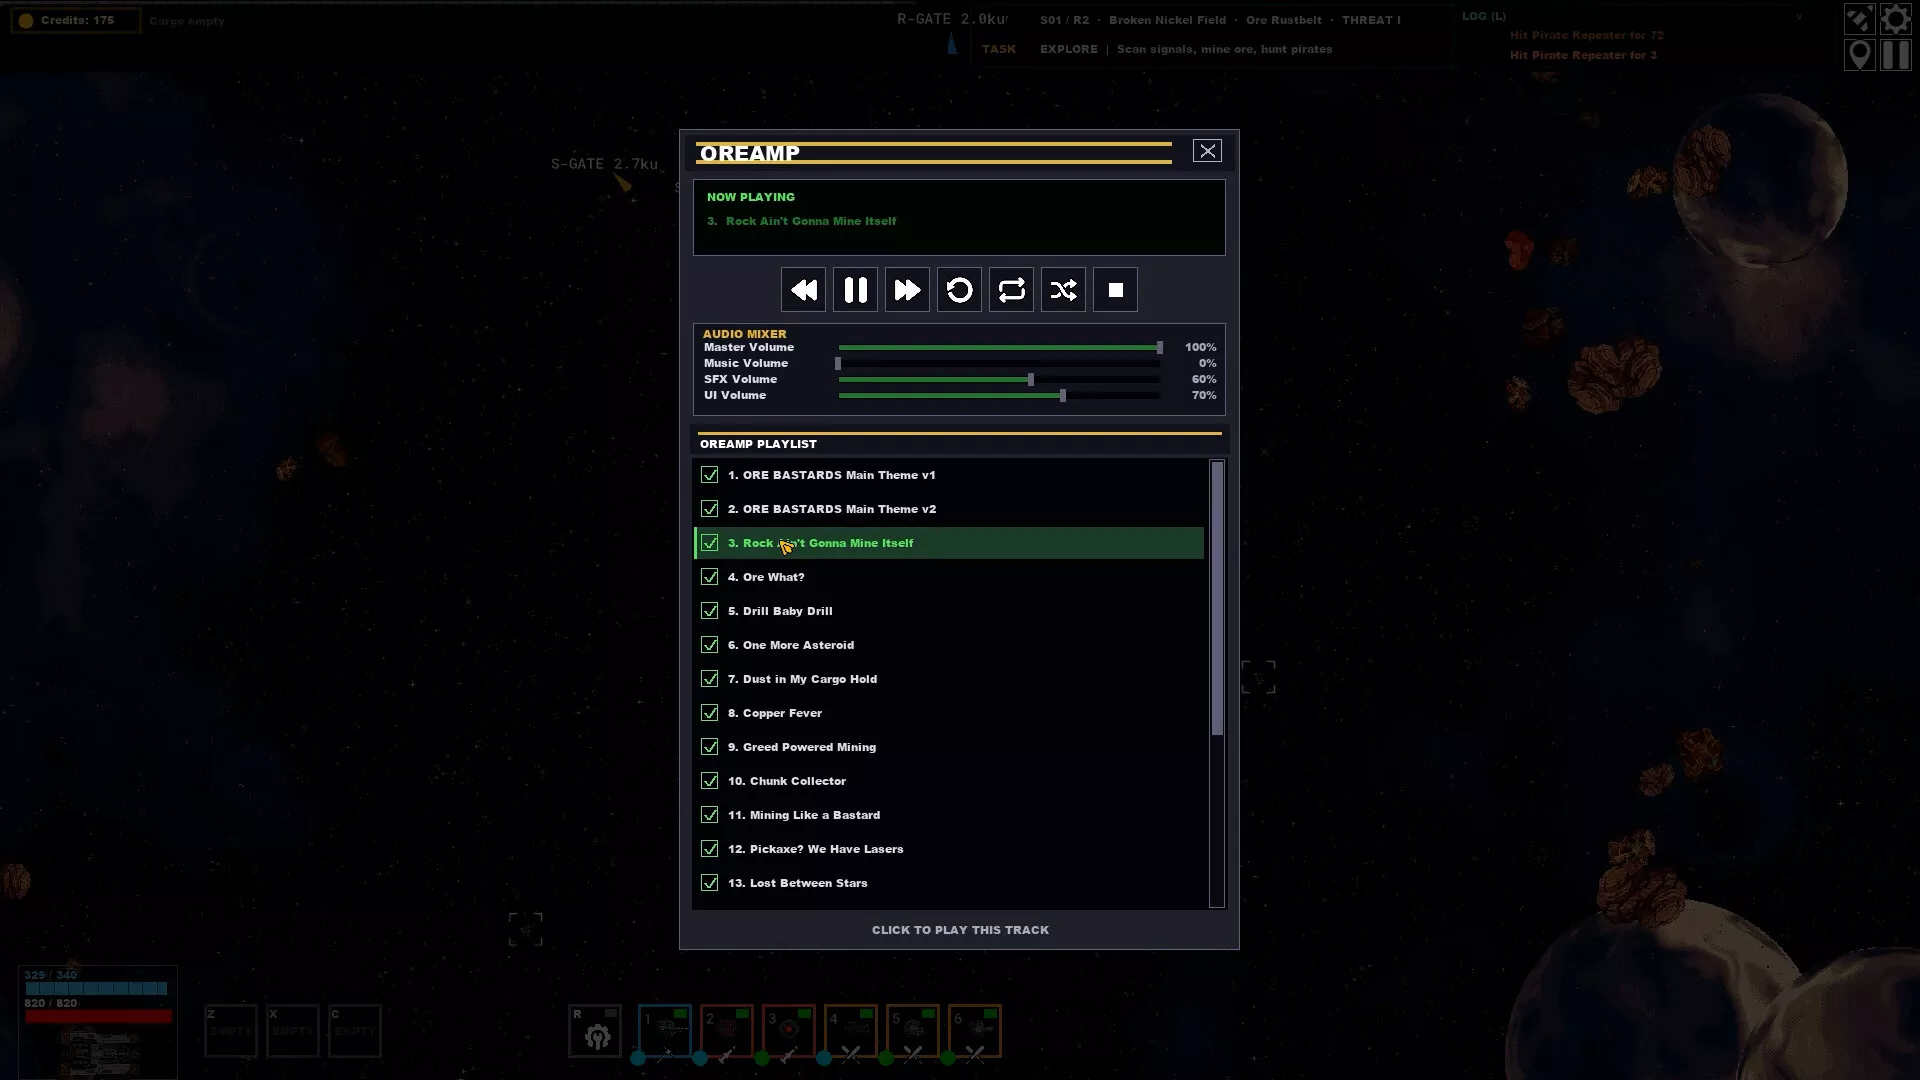Play Chunk Collector track
Screen dimensions: 1920x1080
pyautogui.click(x=949, y=781)
